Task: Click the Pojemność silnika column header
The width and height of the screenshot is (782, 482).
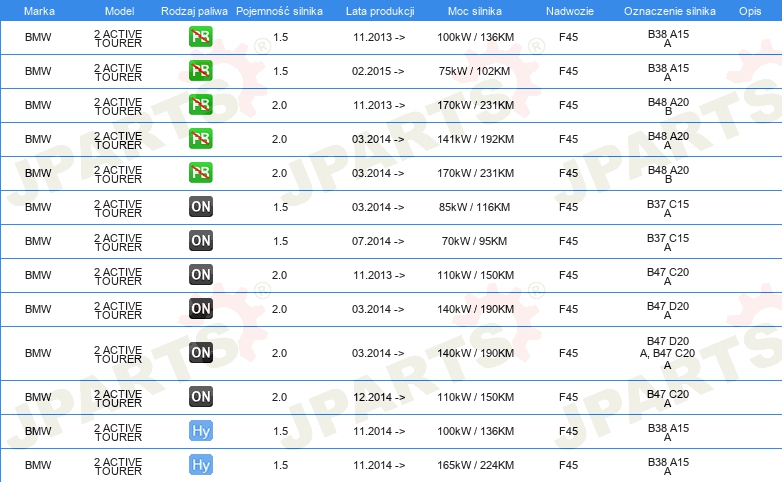Action: coord(279,11)
